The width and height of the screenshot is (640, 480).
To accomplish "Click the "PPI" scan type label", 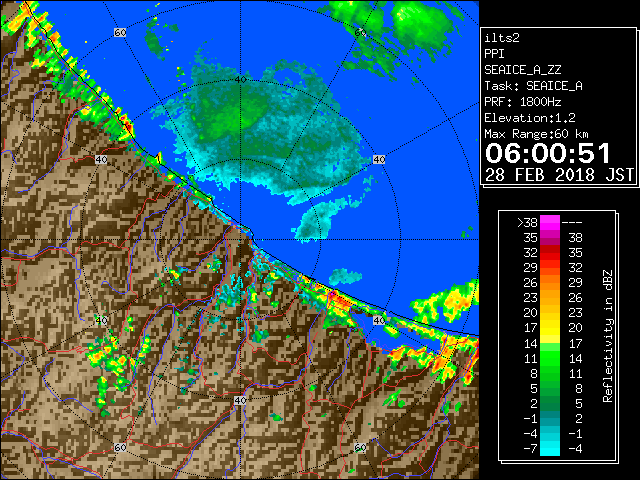I will pos(494,54).
